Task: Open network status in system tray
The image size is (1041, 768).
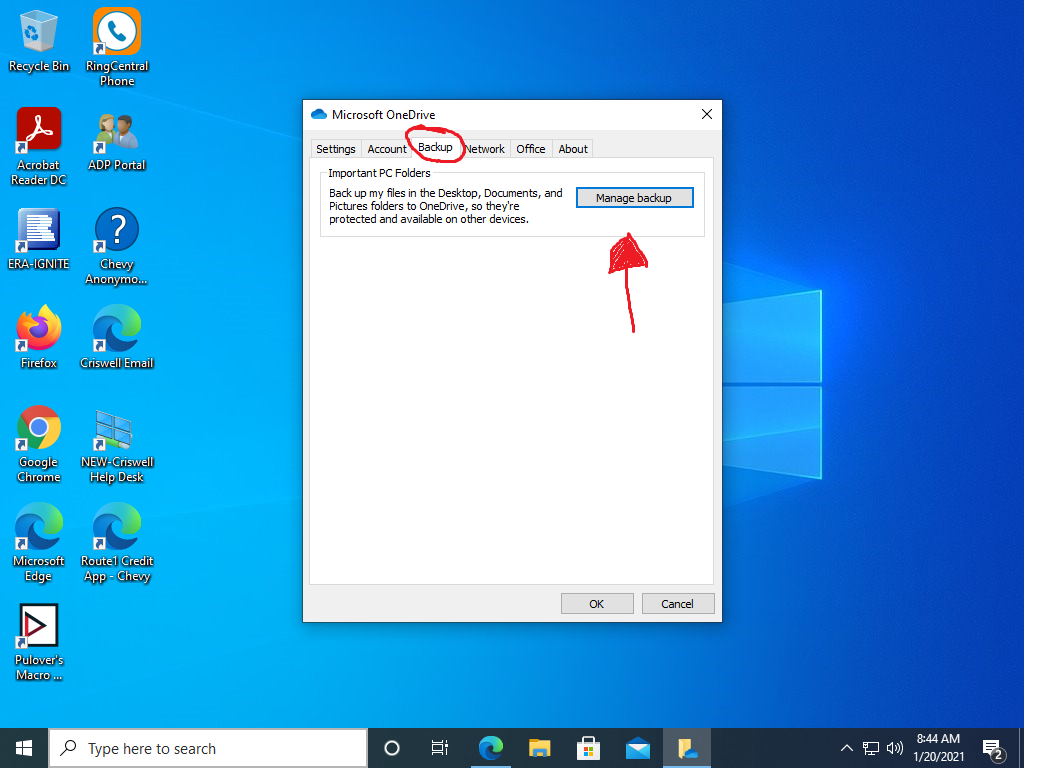Action: click(x=870, y=749)
